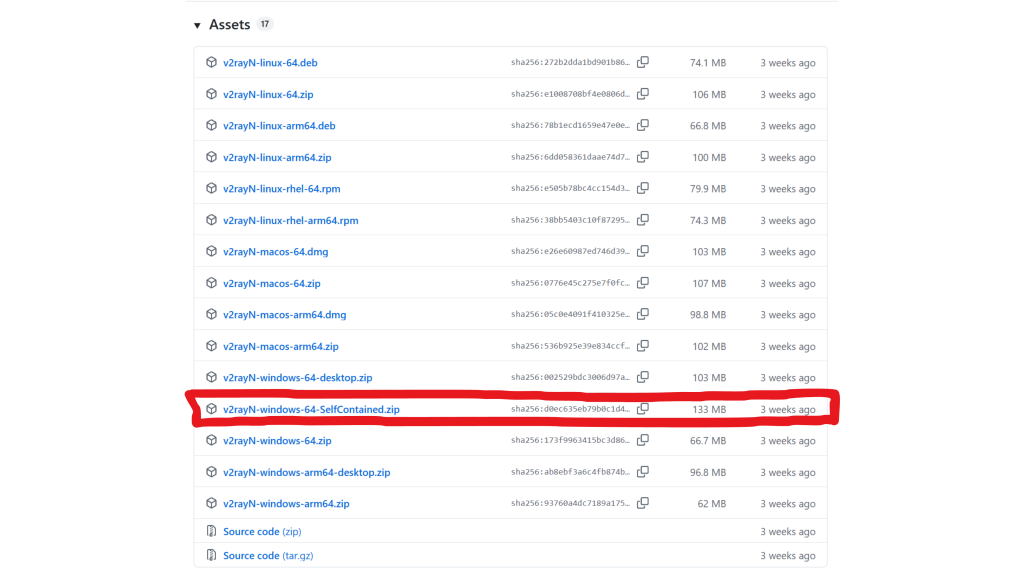Copy SHA256 hash for v2rayN-windows-64-SelfContained.zip
Viewport: 1024px width, 576px height.
click(643, 409)
